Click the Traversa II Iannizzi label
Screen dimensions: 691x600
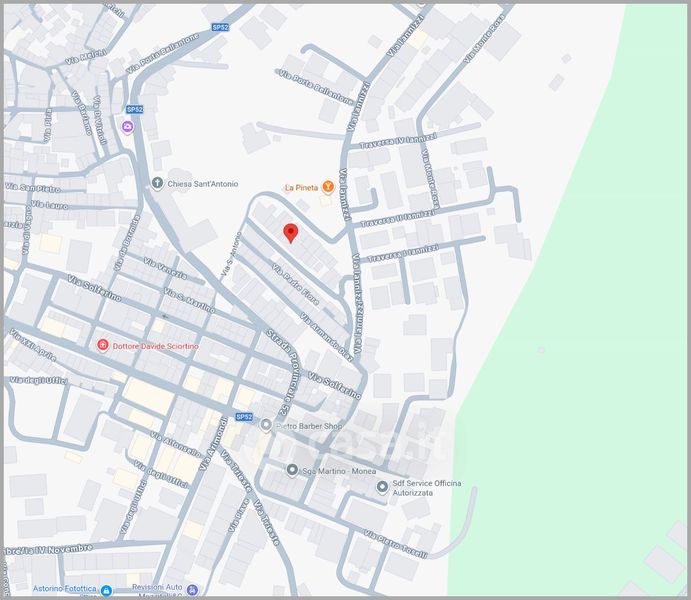tap(398, 219)
